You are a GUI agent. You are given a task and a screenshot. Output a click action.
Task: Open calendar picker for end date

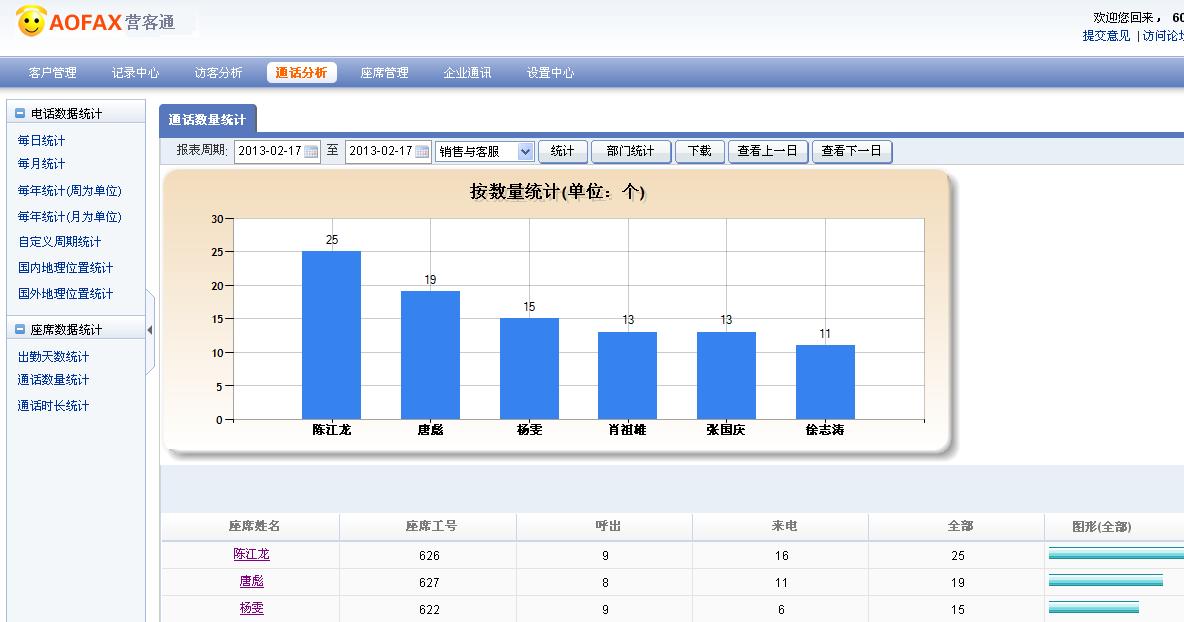tap(422, 152)
